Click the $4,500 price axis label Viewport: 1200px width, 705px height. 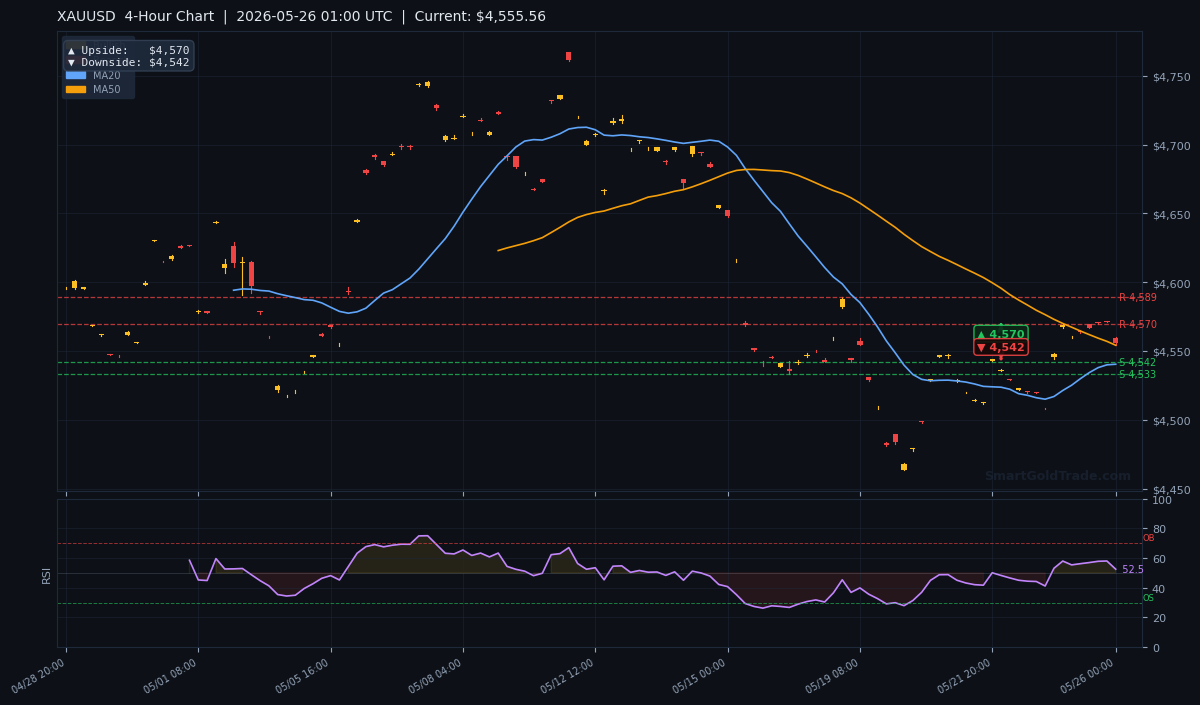[1172, 421]
